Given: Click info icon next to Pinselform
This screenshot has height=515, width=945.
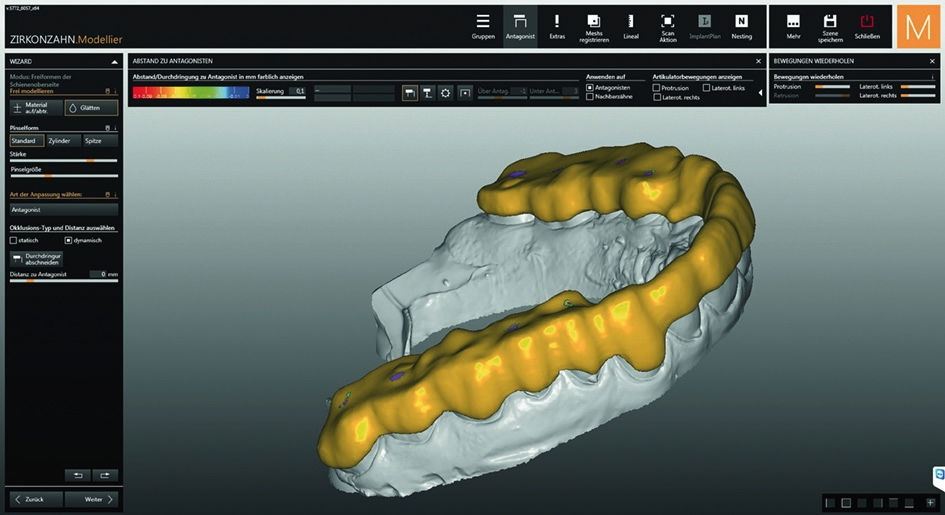Looking at the screenshot, I should click(x=115, y=128).
